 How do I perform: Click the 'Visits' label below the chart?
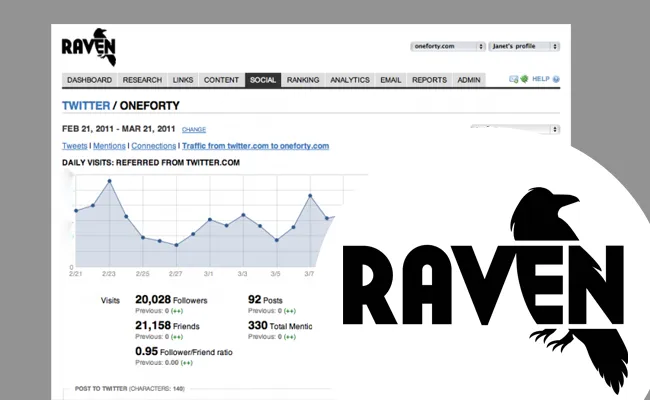[110, 301]
